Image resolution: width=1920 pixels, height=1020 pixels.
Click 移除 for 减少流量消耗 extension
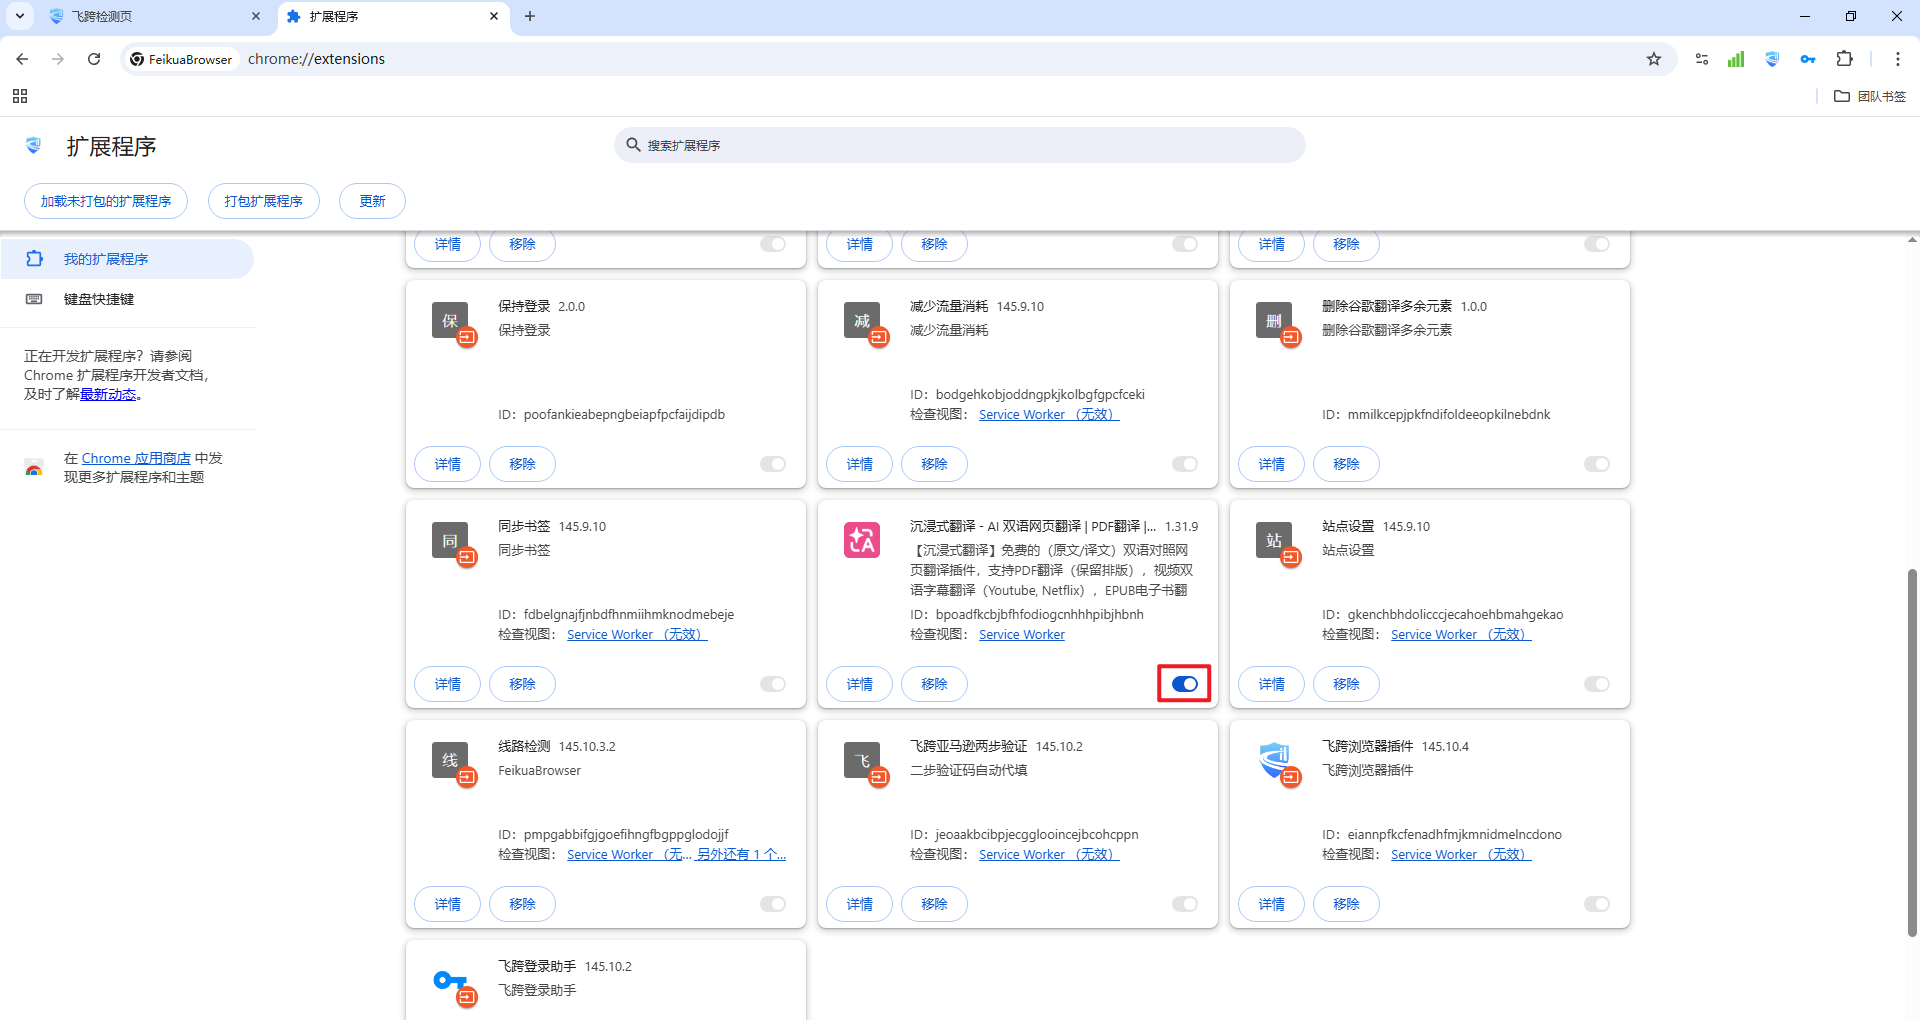pos(934,464)
